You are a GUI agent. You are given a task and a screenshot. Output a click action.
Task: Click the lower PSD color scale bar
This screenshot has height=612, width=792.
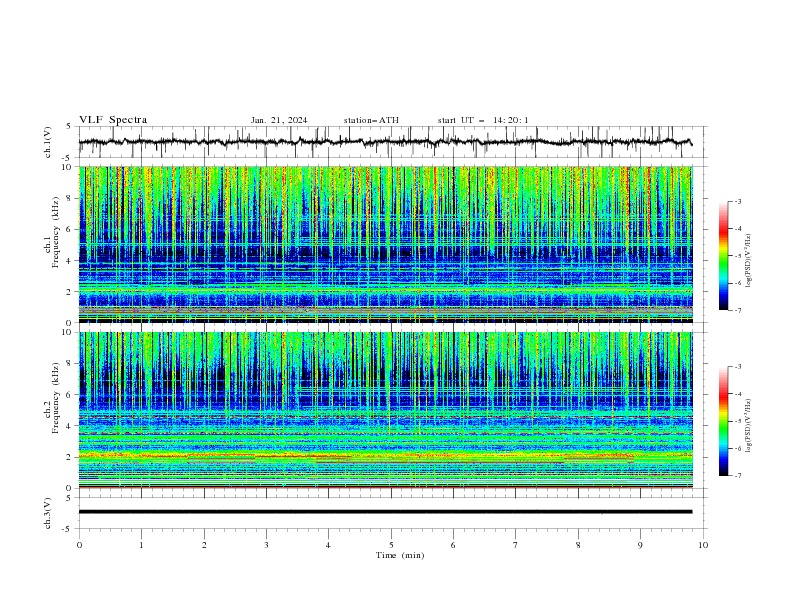coord(724,421)
